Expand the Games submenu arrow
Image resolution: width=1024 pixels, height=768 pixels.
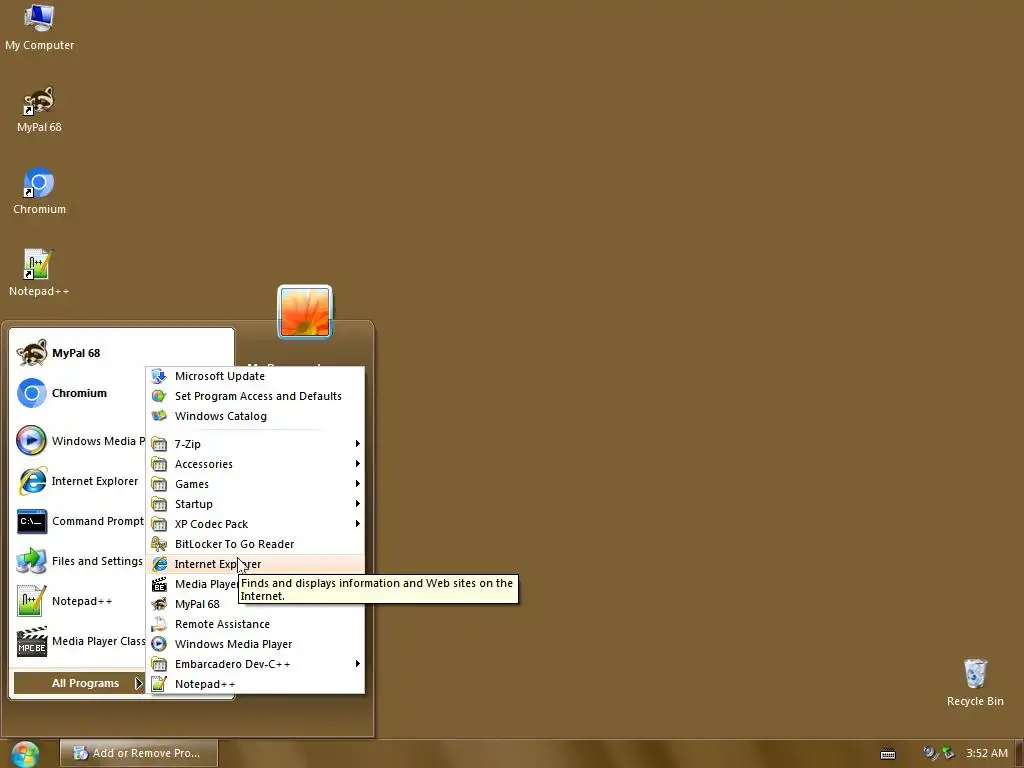(x=357, y=484)
